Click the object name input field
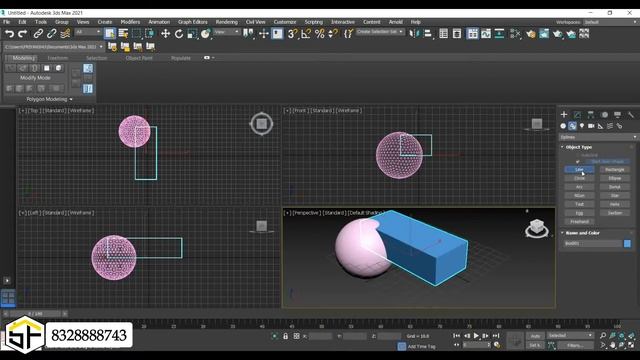Image resolution: width=640 pixels, height=360 pixels. point(593,244)
